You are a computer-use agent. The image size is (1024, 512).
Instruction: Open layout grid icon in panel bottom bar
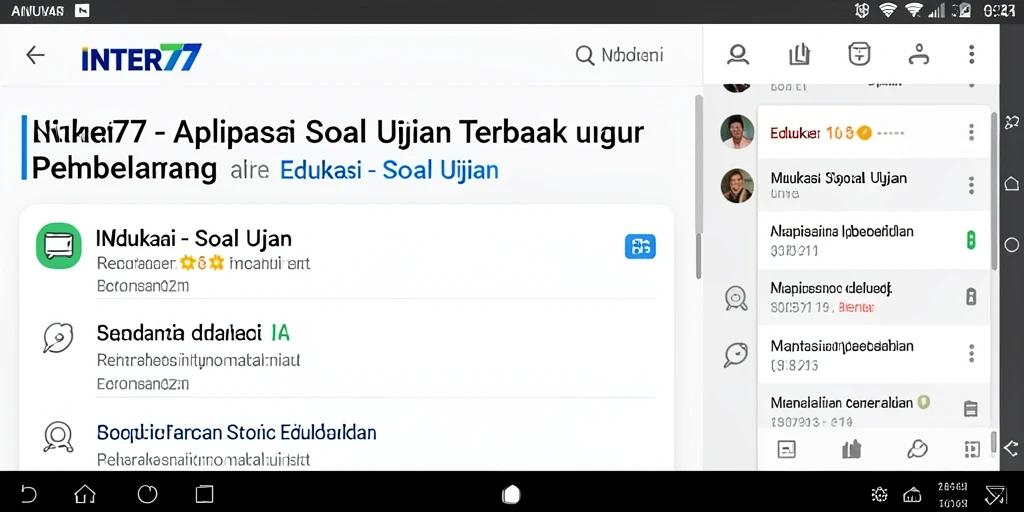[x=972, y=449]
